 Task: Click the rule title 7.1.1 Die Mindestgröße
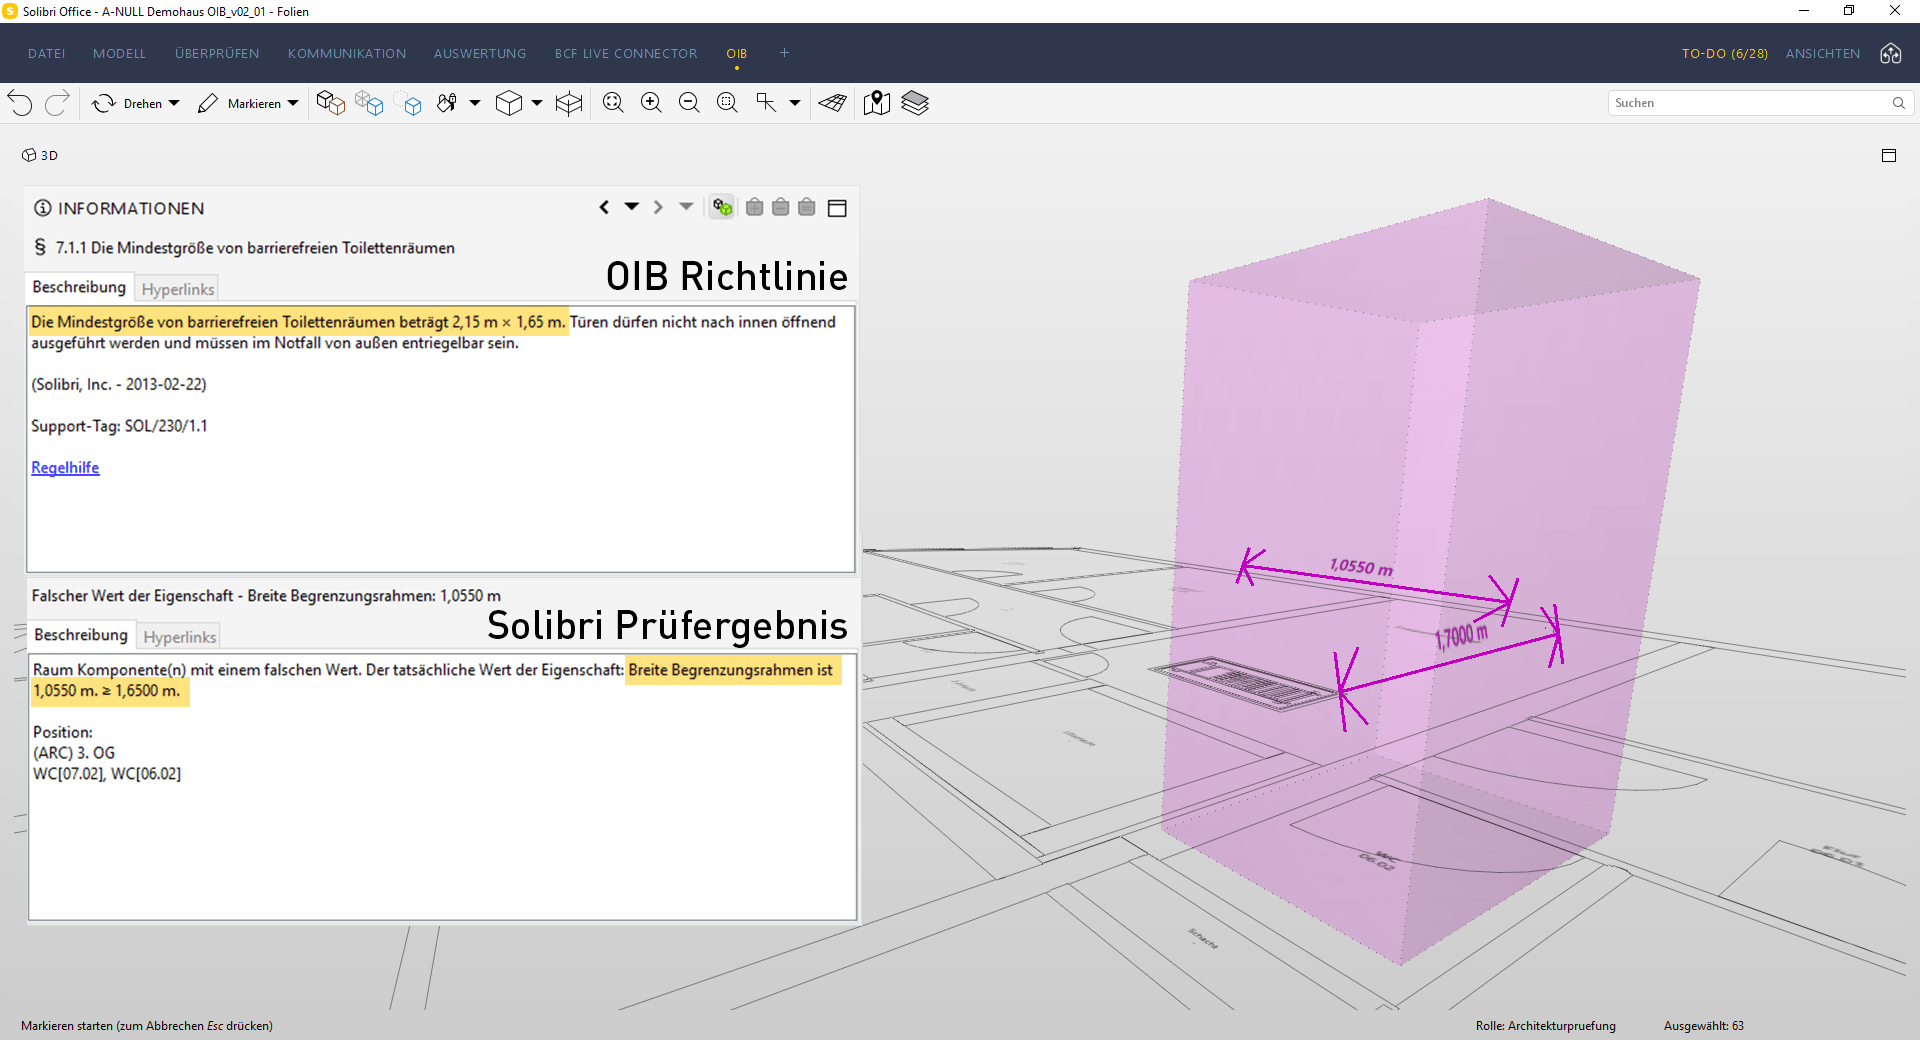pos(255,248)
